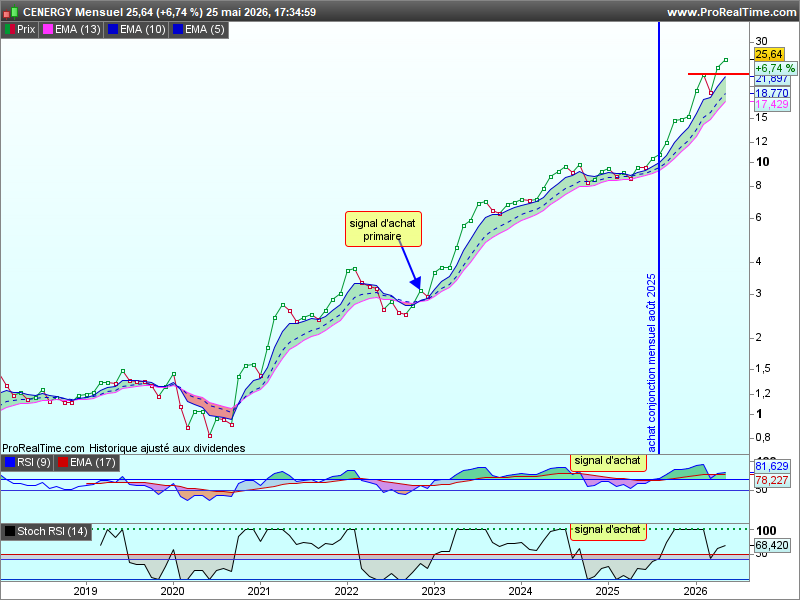Screen dimensions: 800x600
Task: Click the 78,227 EMA value tag
Action: [771, 480]
